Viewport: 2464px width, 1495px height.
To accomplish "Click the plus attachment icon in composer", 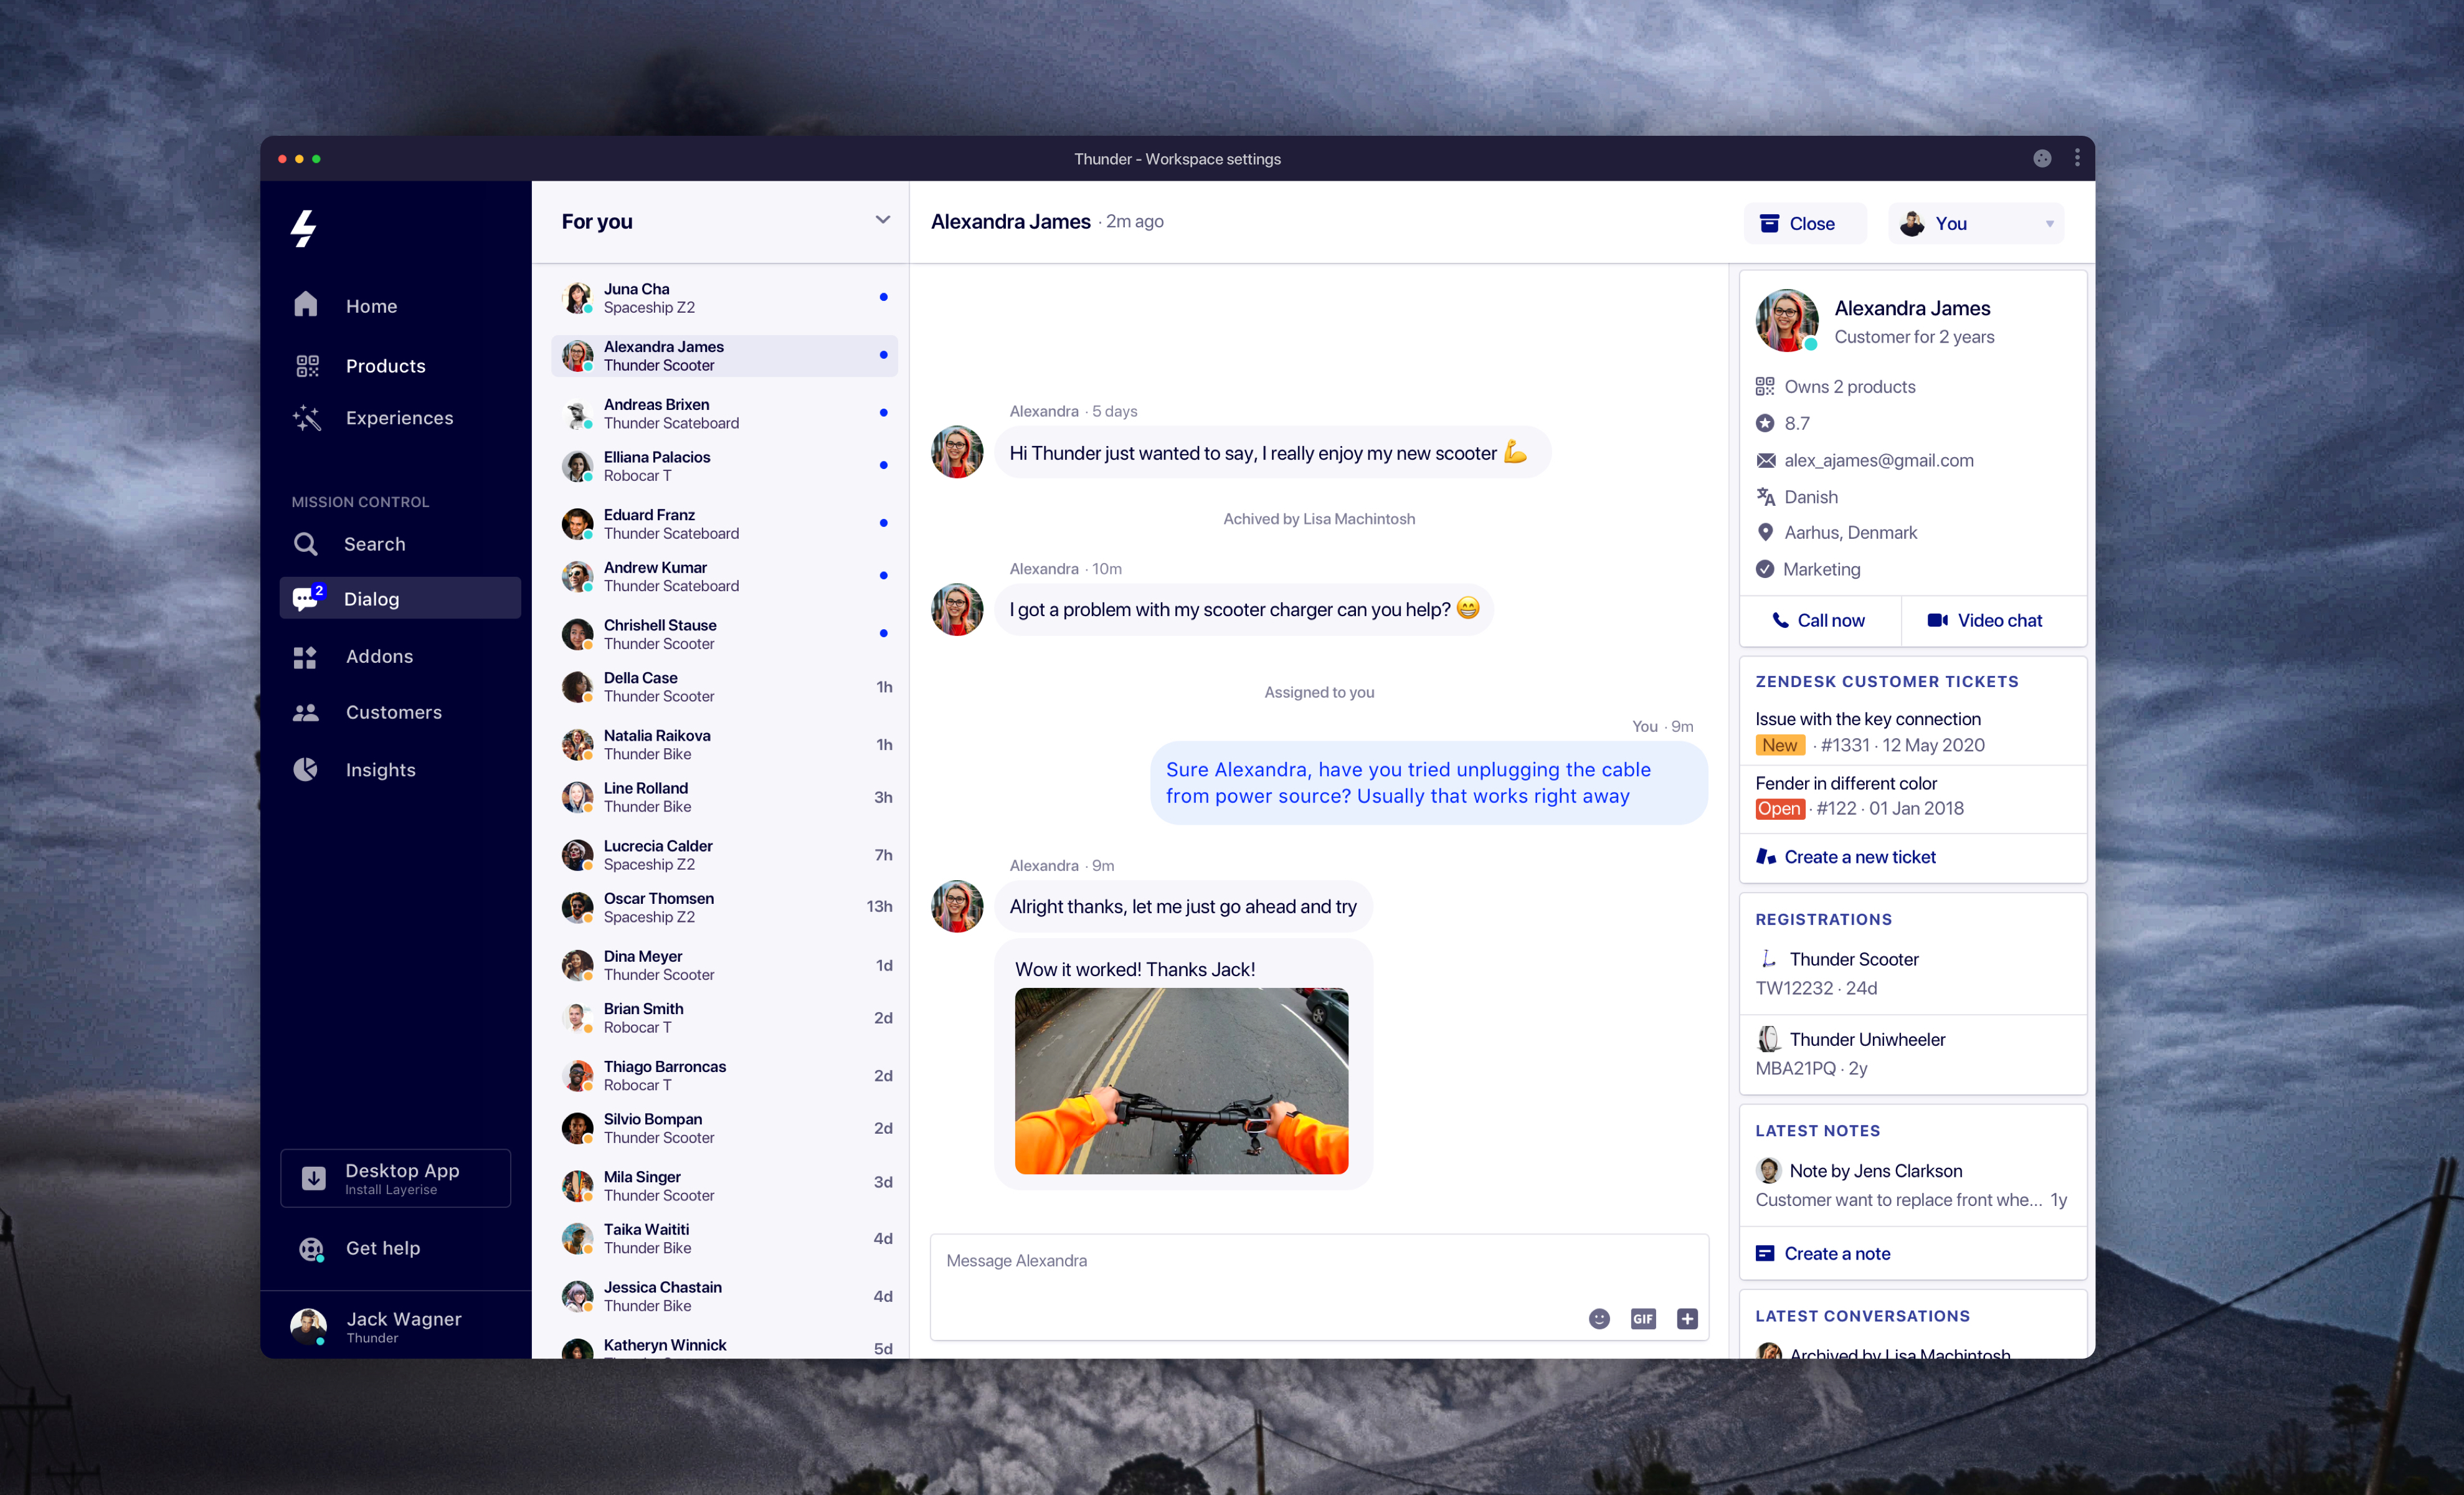I will [x=1687, y=1318].
